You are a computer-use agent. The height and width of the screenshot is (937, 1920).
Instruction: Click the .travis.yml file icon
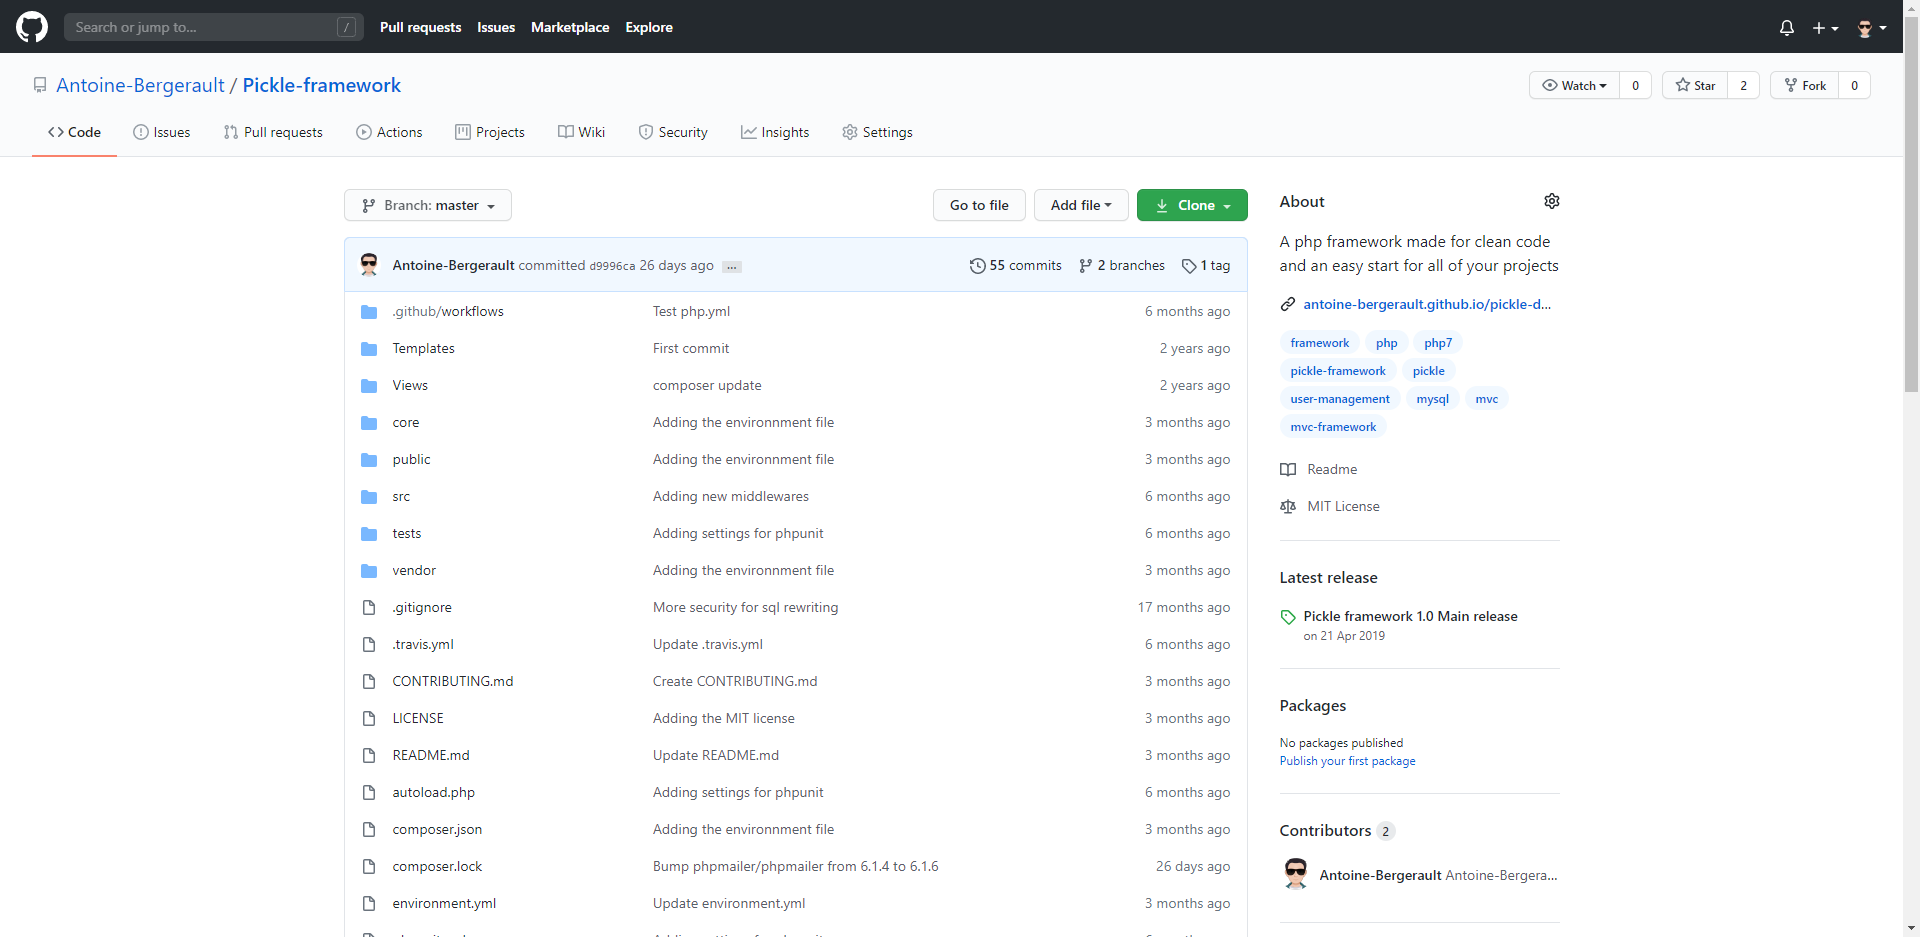click(369, 645)
